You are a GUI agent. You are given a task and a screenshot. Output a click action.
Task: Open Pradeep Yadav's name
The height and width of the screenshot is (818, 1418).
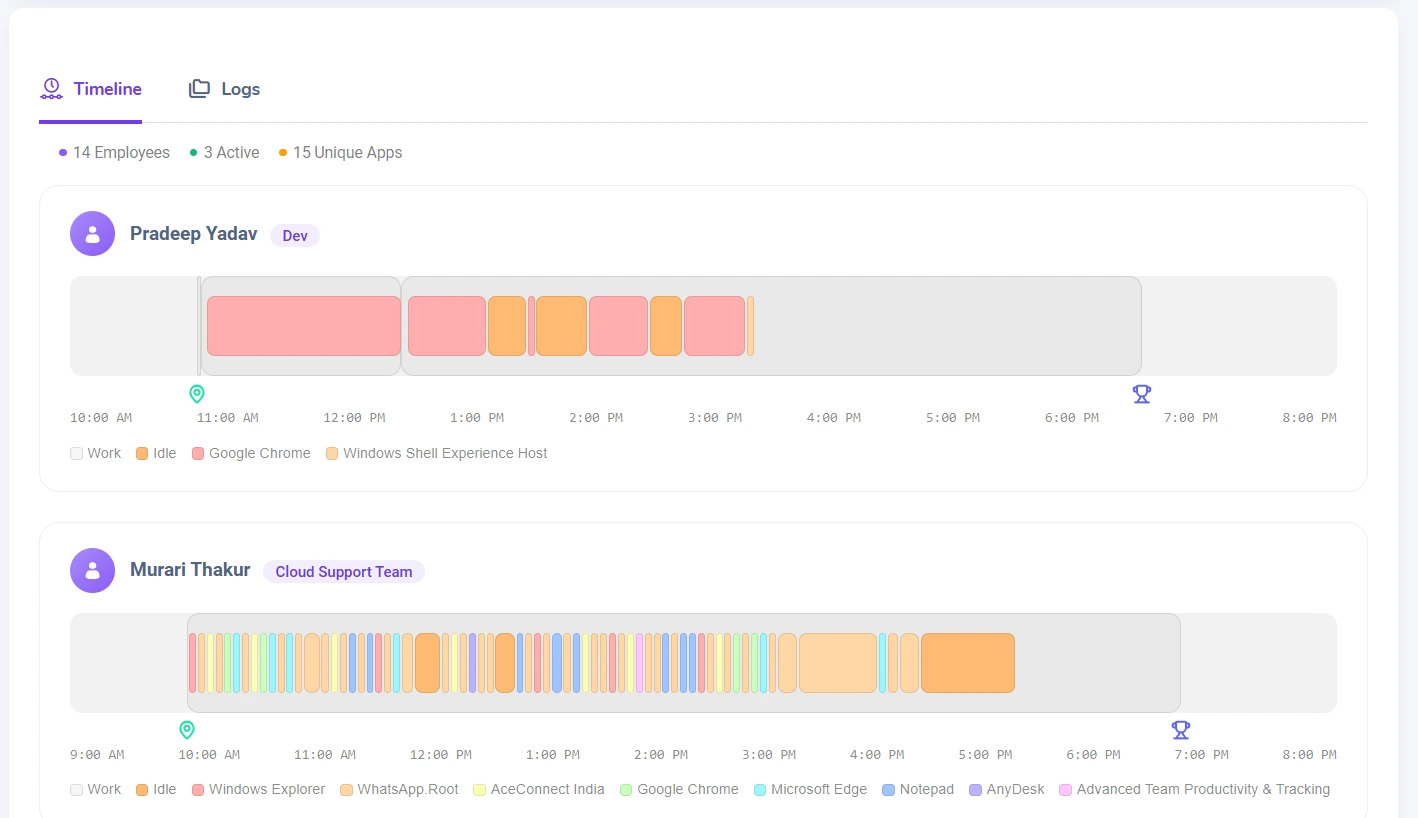point(193,234)
